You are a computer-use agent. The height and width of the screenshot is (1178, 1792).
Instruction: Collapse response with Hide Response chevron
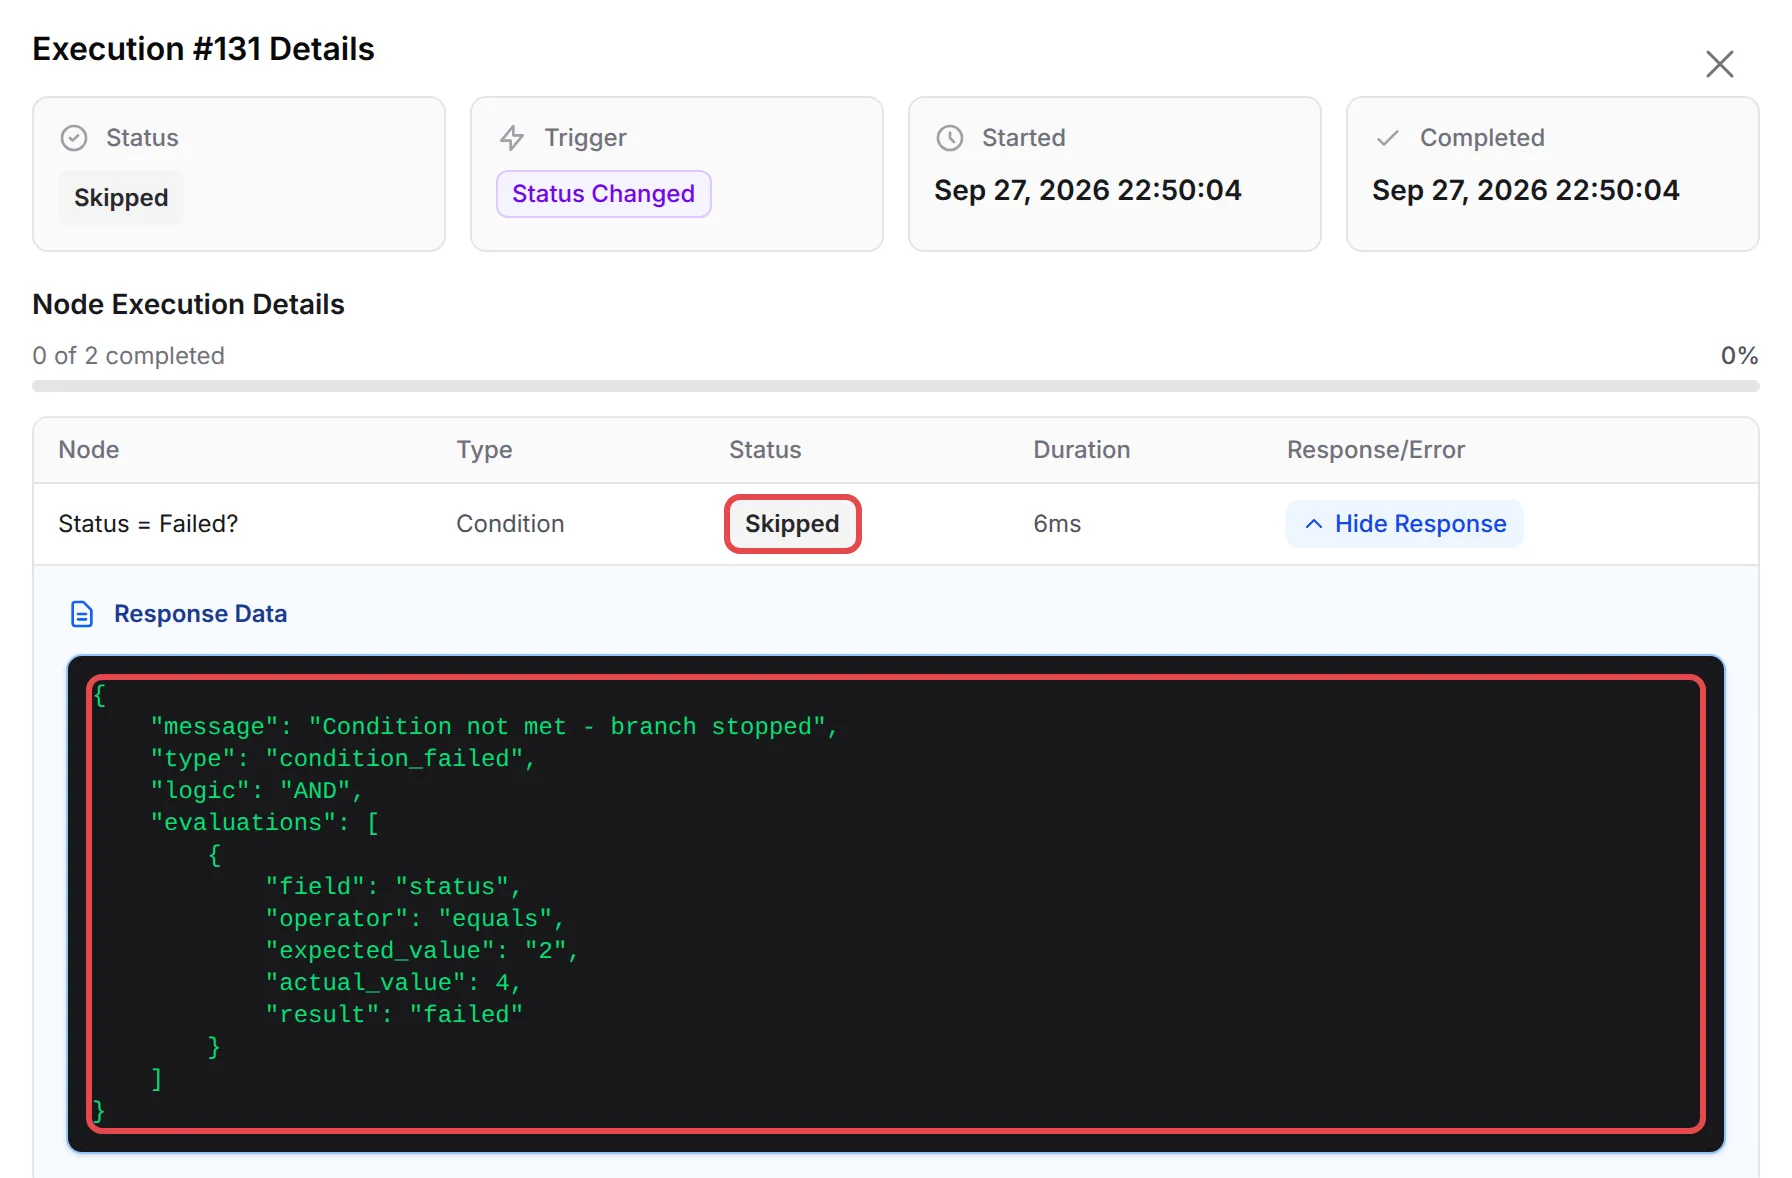tap(1314, 524)
